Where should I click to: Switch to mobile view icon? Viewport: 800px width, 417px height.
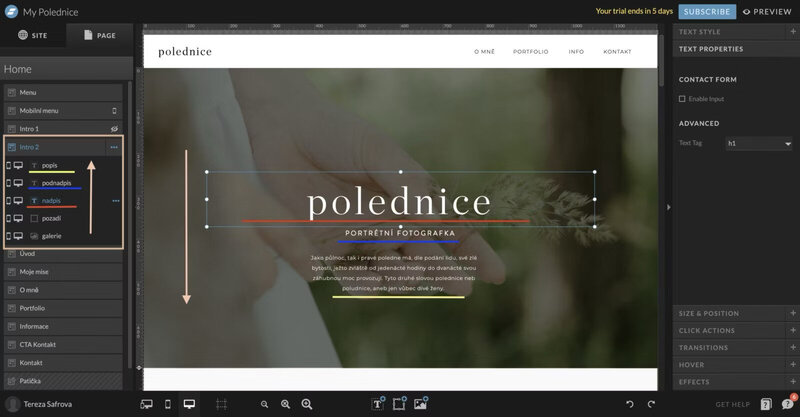pos(168,404)
